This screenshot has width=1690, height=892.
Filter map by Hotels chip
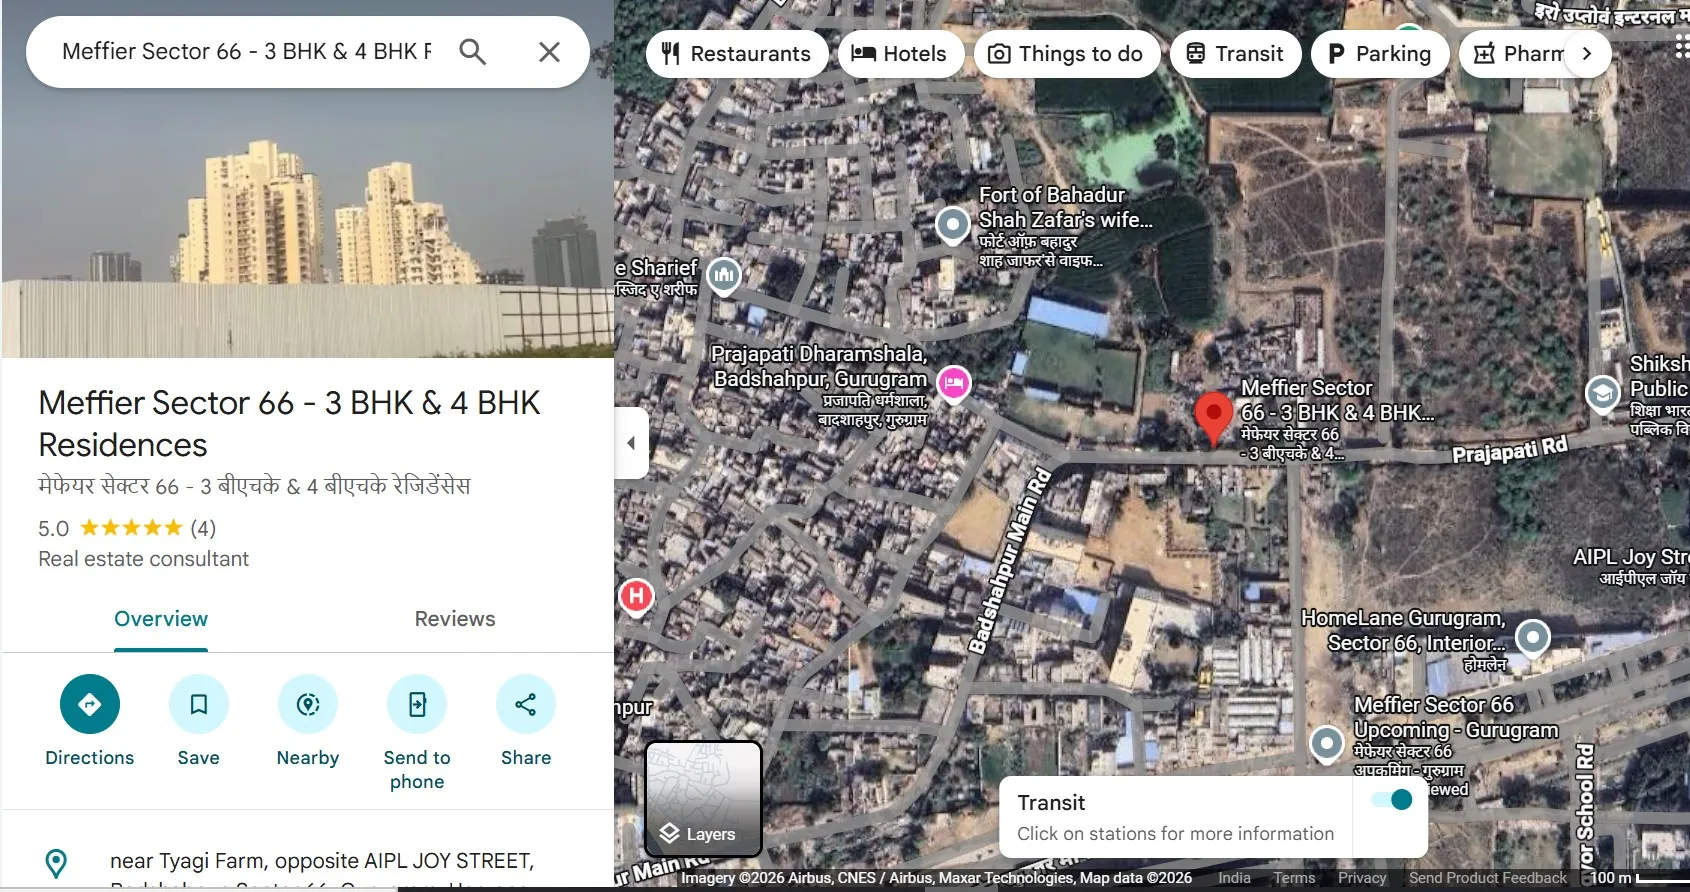click(x=900, y=54)
